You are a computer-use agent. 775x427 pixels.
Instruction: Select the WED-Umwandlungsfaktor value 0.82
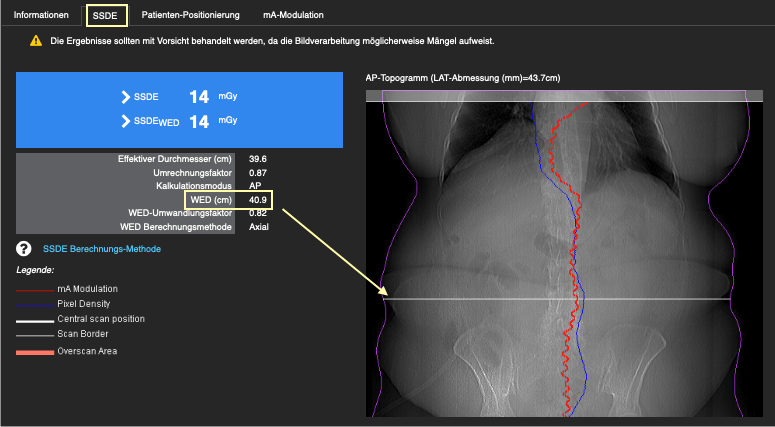click(258, 213)
